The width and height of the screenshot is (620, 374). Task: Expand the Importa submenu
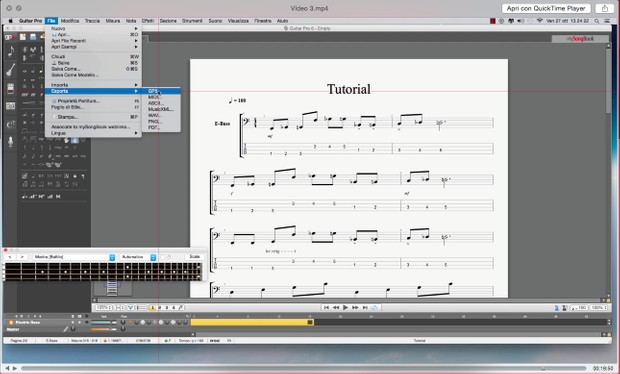coord(93,85)
